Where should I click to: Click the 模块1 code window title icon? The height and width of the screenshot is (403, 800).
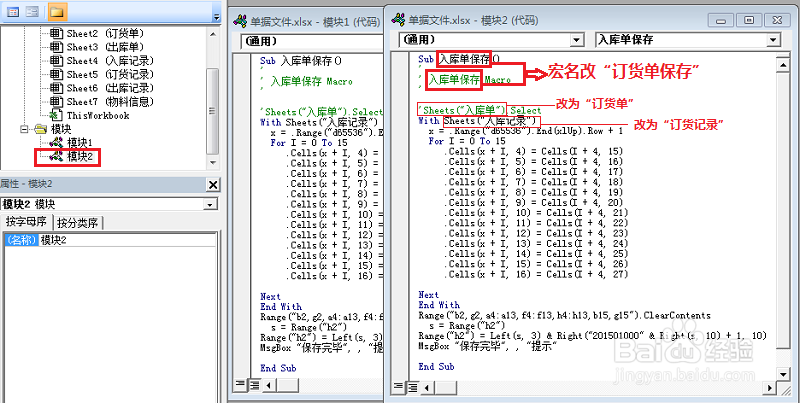[x=240, y=21]
